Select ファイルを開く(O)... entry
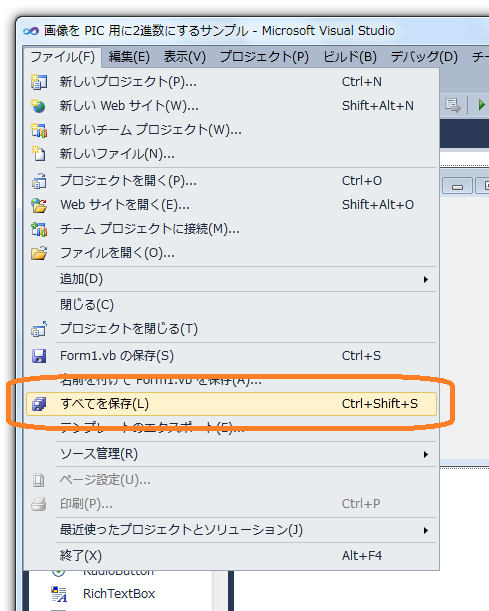489x611 pixels. (x=231, y=253)
